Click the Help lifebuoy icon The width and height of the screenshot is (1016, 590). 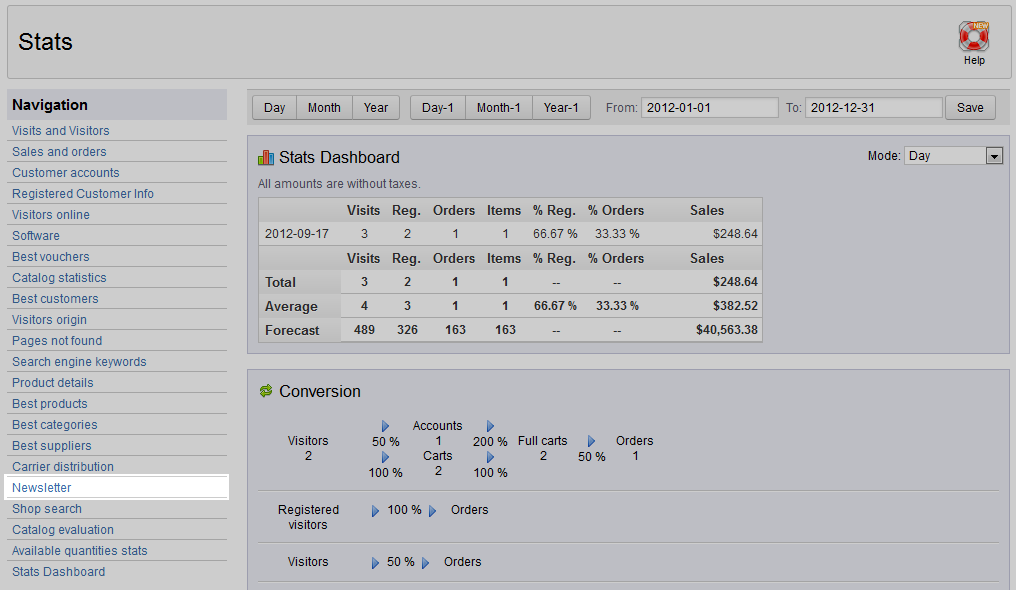click(x=973, y=37)
